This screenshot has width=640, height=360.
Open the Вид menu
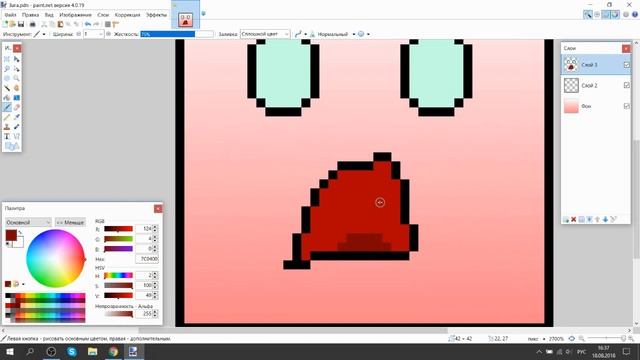click(49, 15)
